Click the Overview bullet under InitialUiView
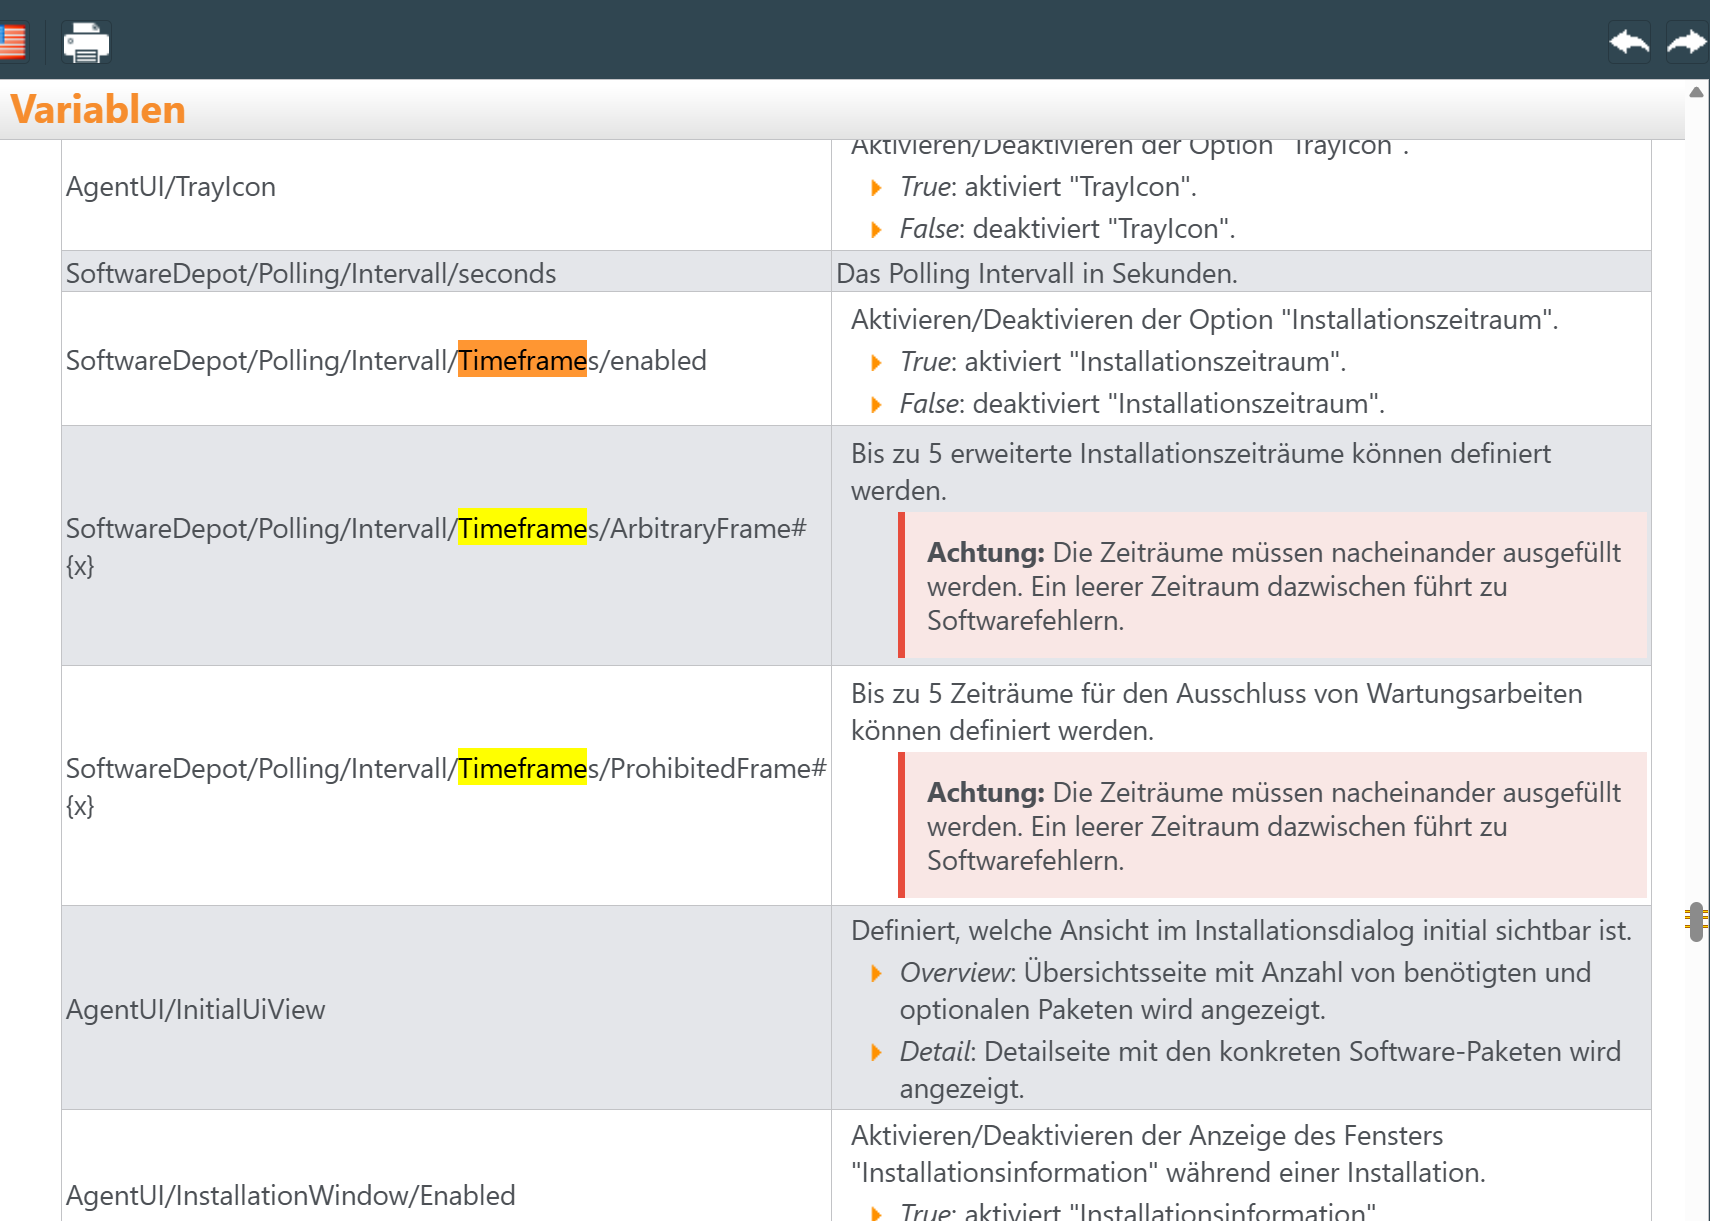1710x1221 pixels. click(1245, 990)
